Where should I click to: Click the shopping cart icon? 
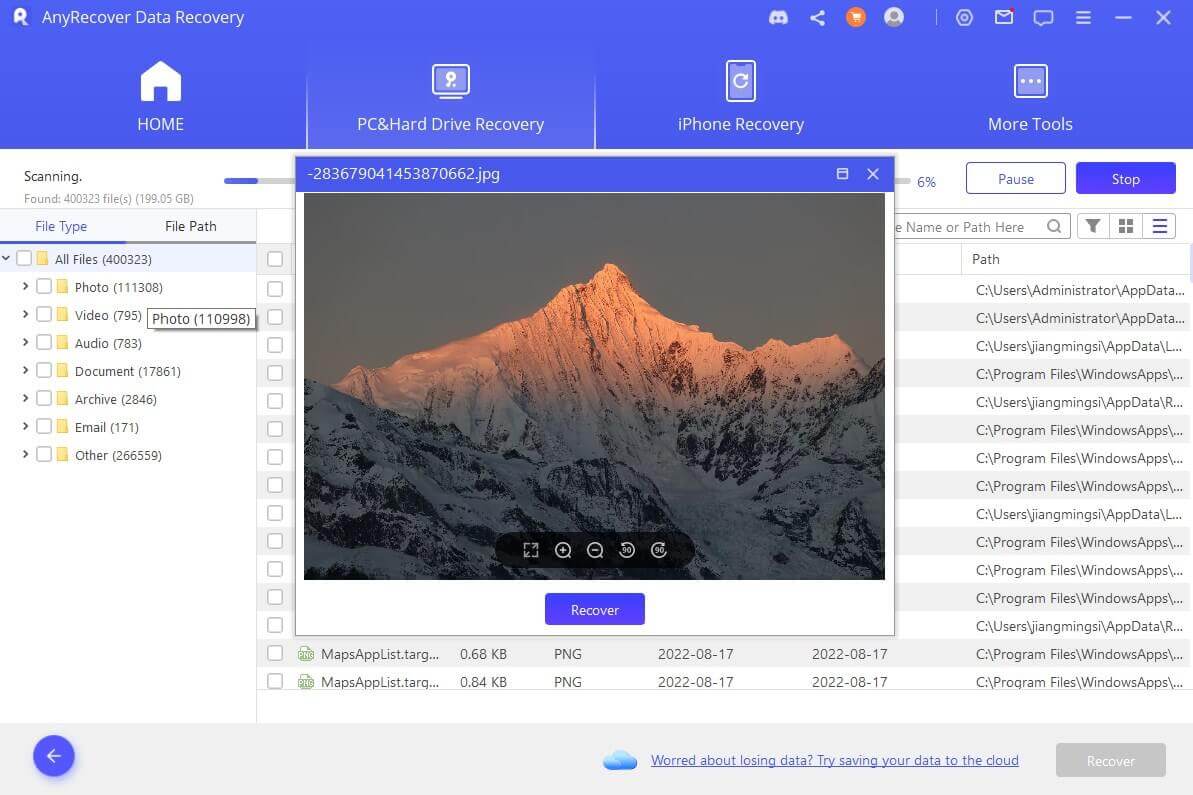click(x=855, y=18)
